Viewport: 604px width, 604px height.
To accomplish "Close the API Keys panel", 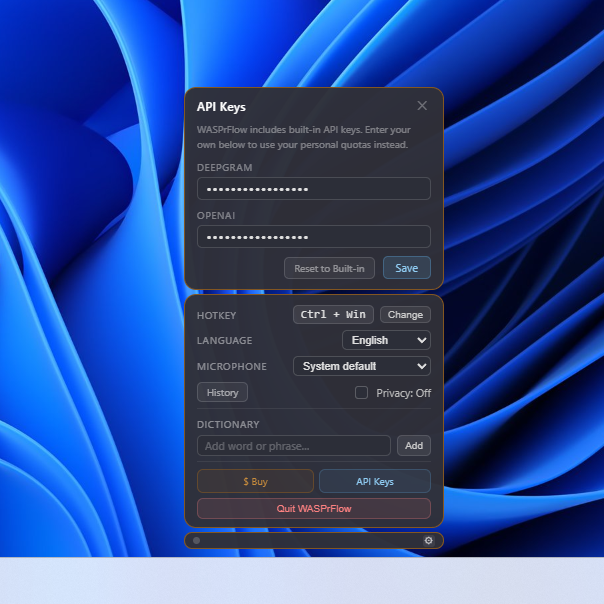I will click(422, 106).
